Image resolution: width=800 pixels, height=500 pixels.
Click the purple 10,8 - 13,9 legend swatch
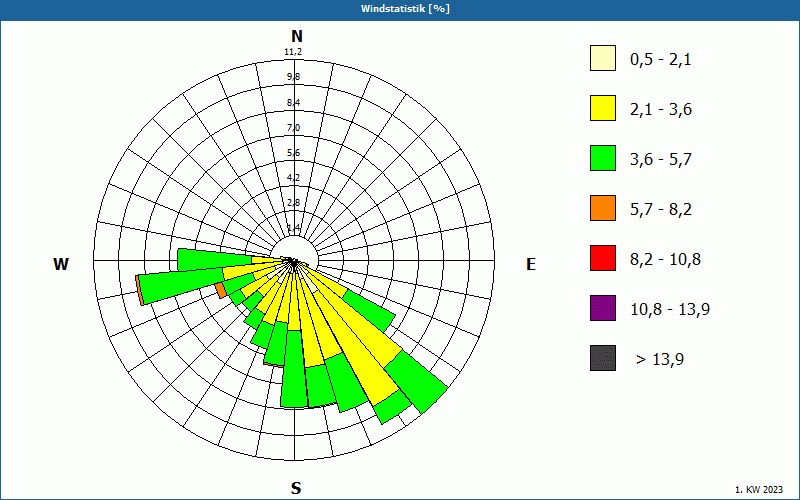[603, 308]
